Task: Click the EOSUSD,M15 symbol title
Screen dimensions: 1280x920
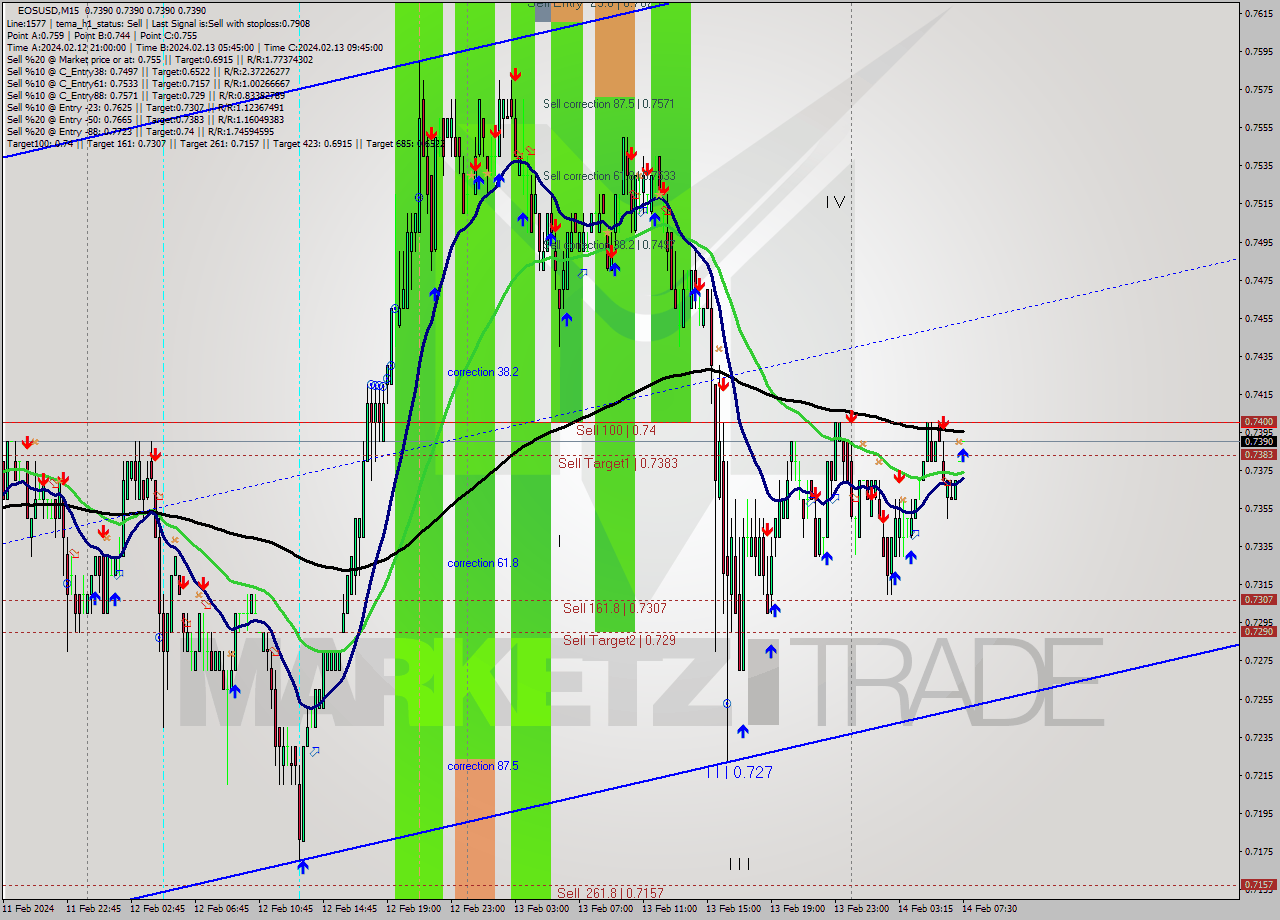Action: coord(50,10)
